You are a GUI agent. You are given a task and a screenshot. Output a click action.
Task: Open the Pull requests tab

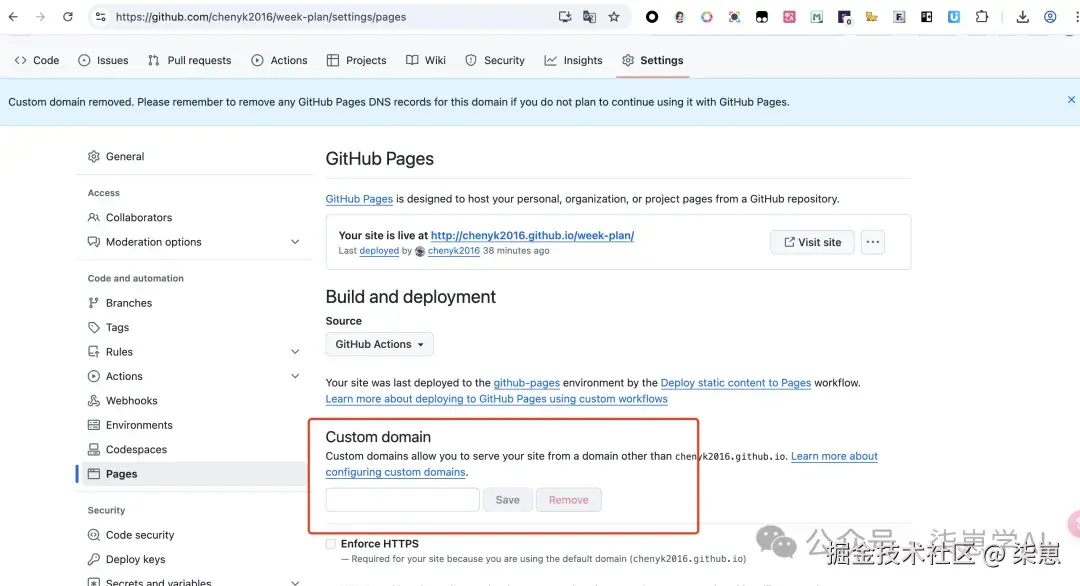tap(189, 60)
